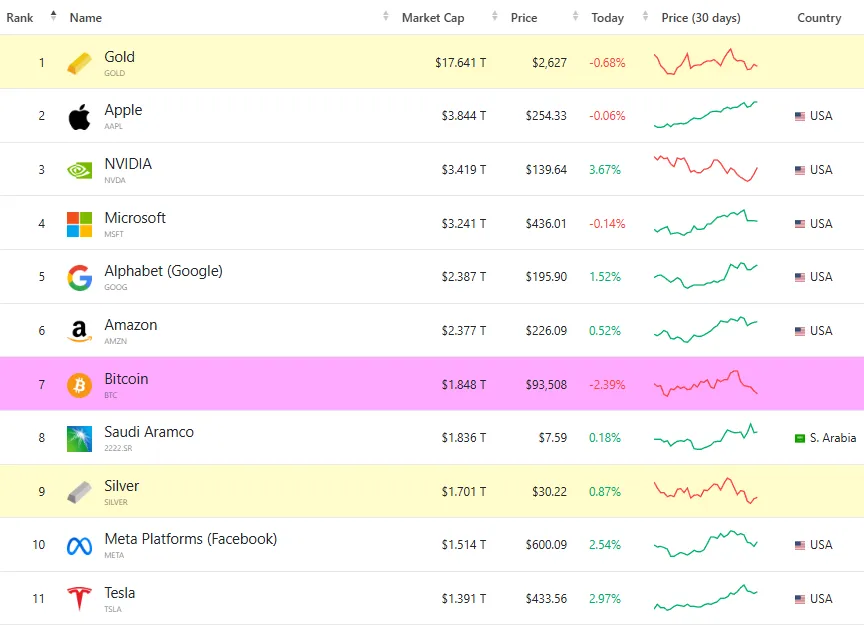864x626 pixels.
Task: Click the Gold bar icon
Action: 79,63
